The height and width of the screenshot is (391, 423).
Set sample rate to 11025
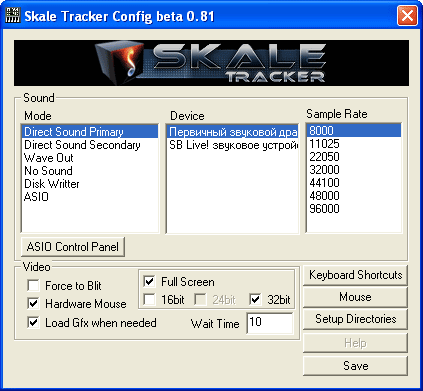[x=354, y=144]
